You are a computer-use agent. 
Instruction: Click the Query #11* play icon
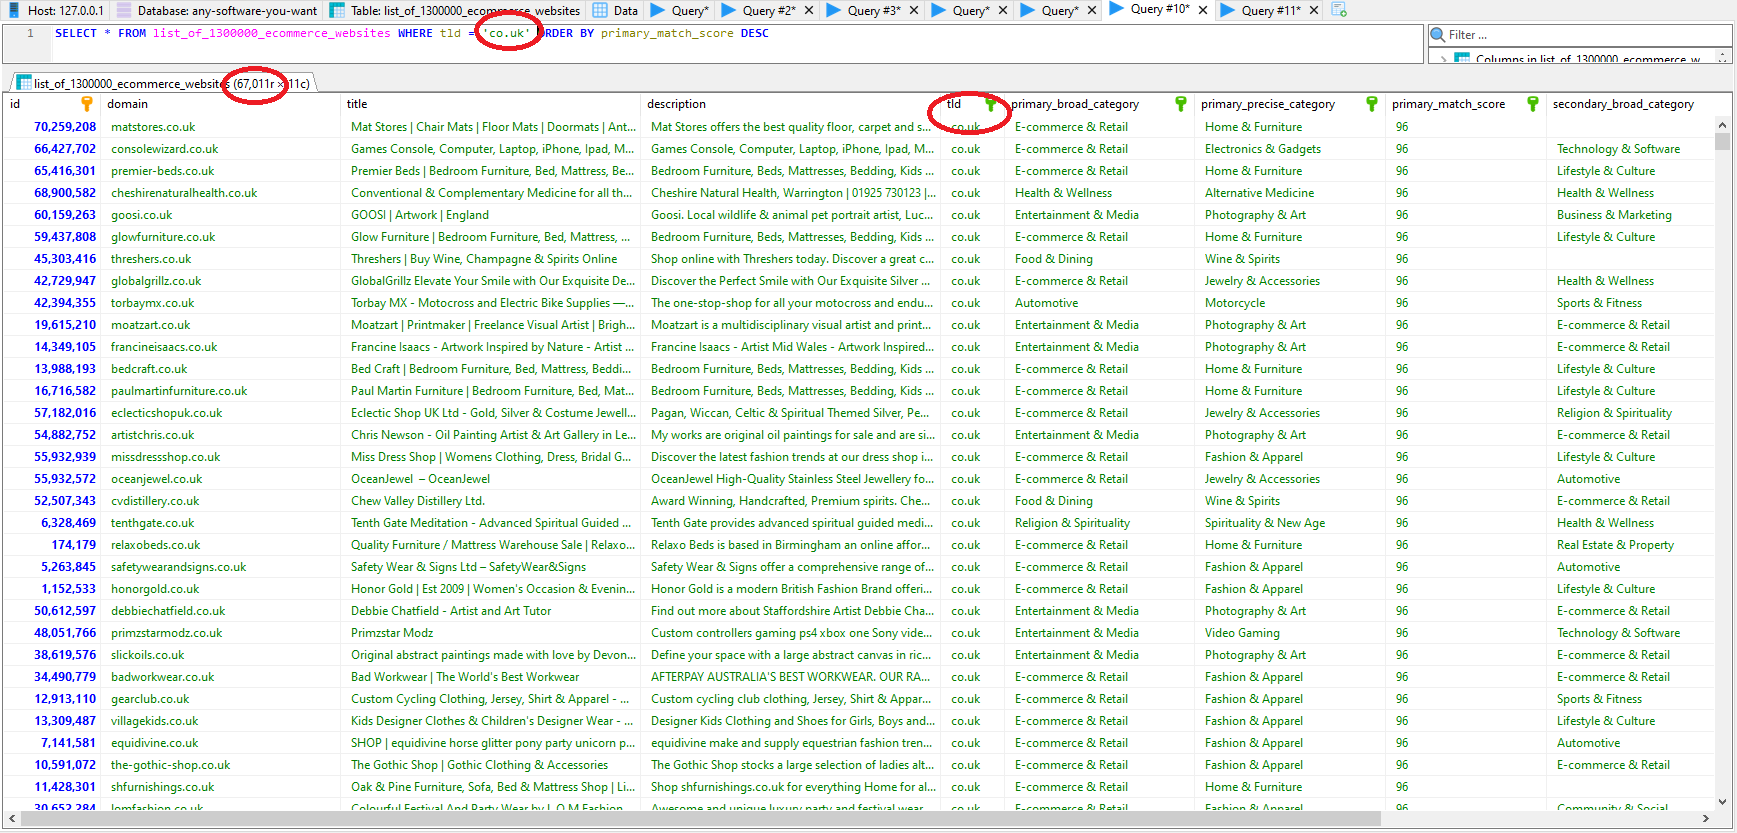[x=1229, y=10]
